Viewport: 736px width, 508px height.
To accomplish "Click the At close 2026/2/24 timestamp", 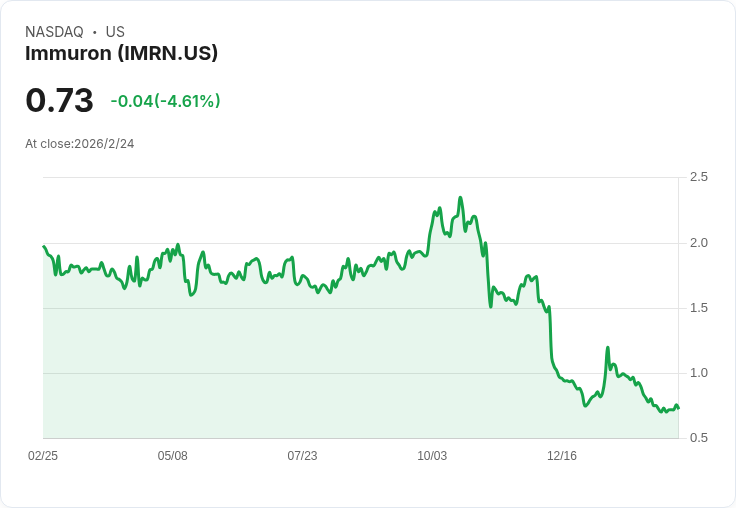I will (x=79, y=143).
